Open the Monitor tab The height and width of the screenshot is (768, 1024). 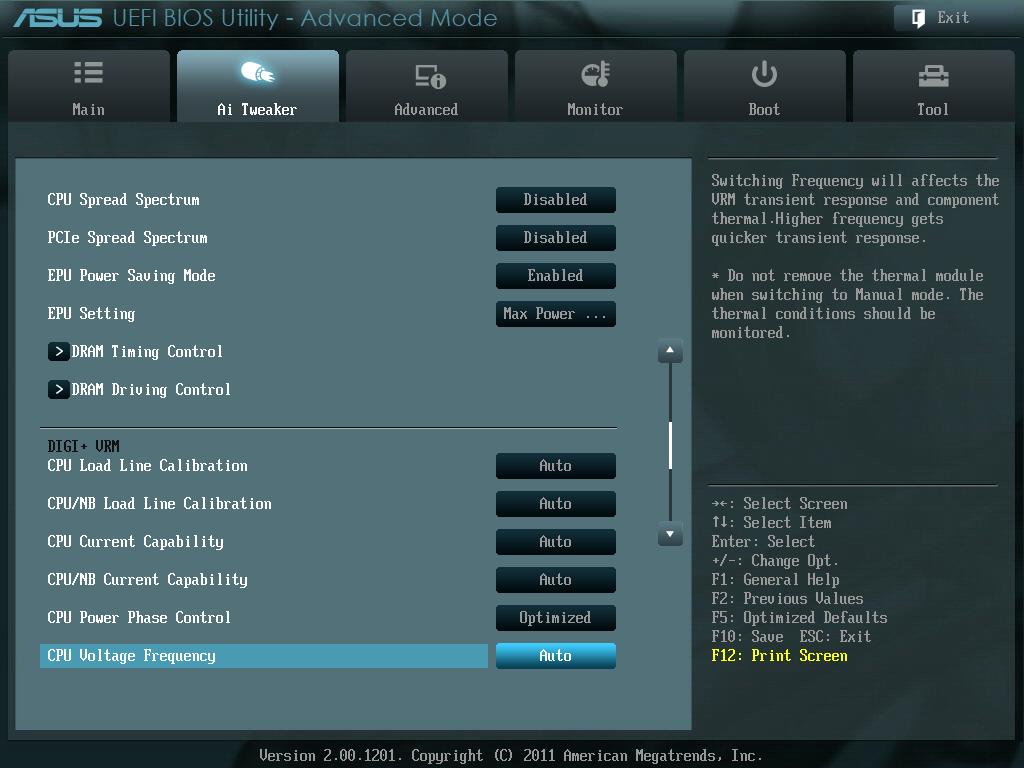[x=596, y=86]
